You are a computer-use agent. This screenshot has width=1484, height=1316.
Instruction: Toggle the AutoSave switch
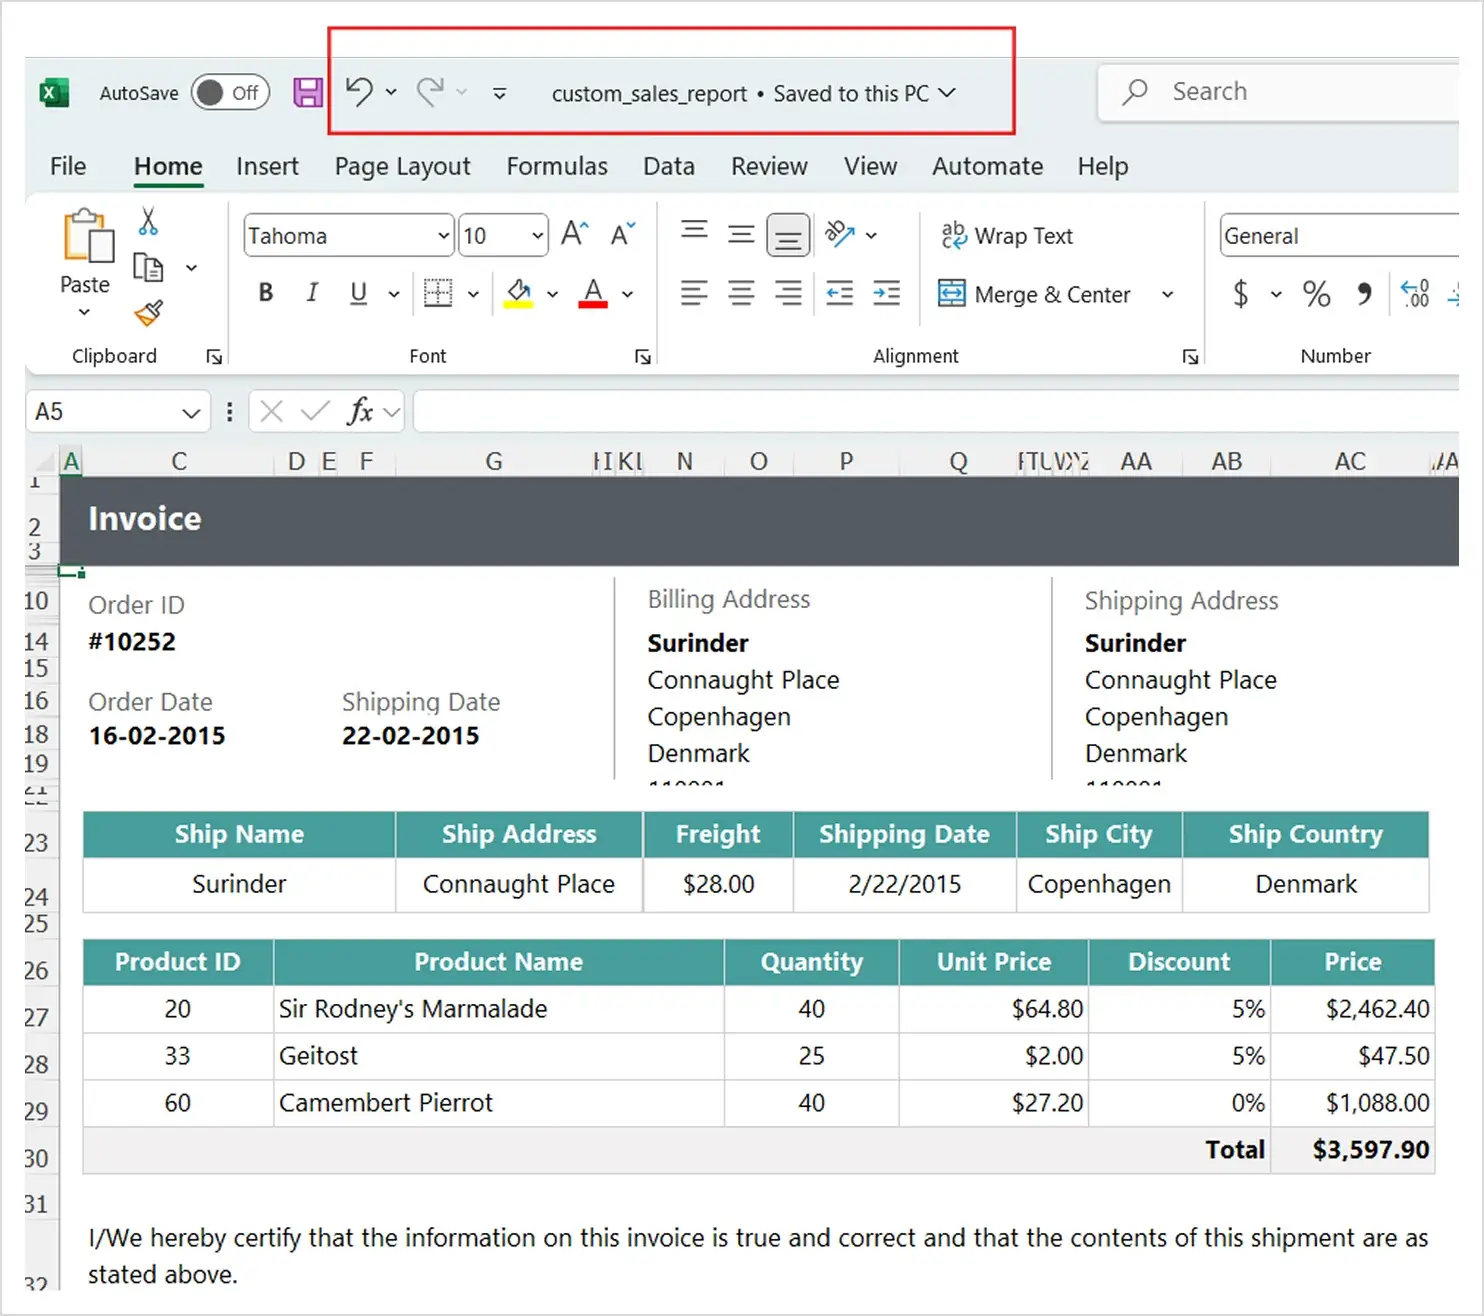tap(231, 93)
